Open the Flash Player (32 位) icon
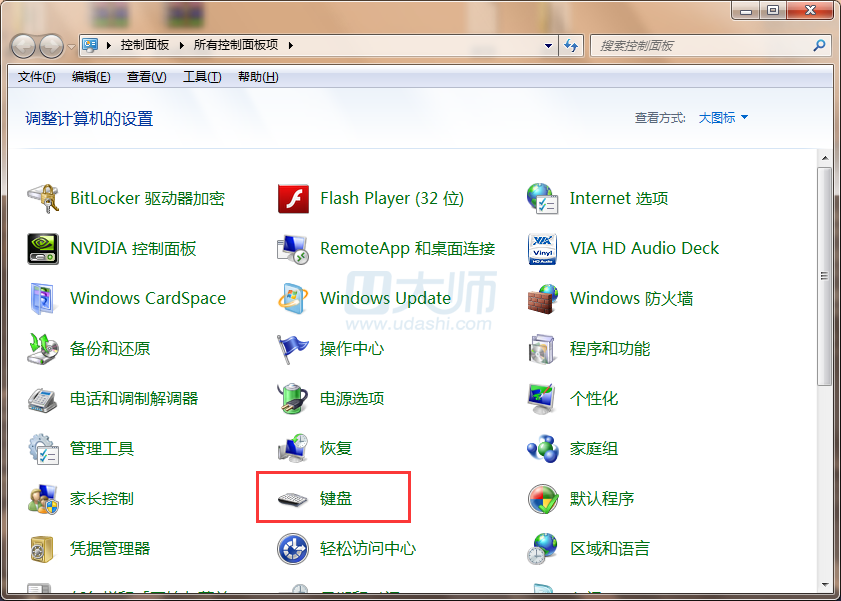Viewport: 841px width, 601px height. point(293,199)
